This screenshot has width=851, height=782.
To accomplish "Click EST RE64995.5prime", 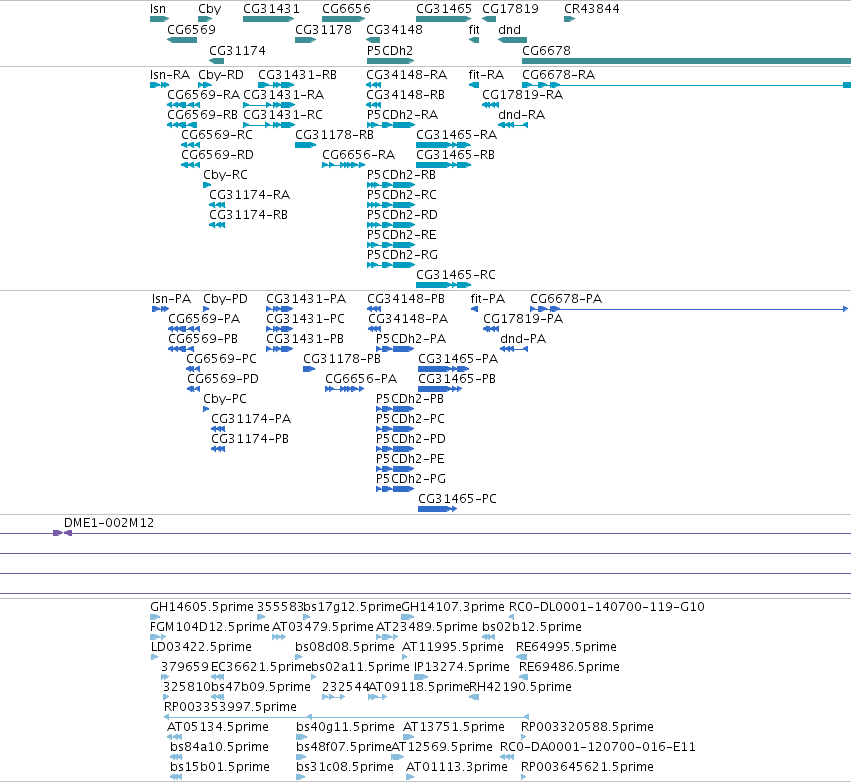I will 522,657.
